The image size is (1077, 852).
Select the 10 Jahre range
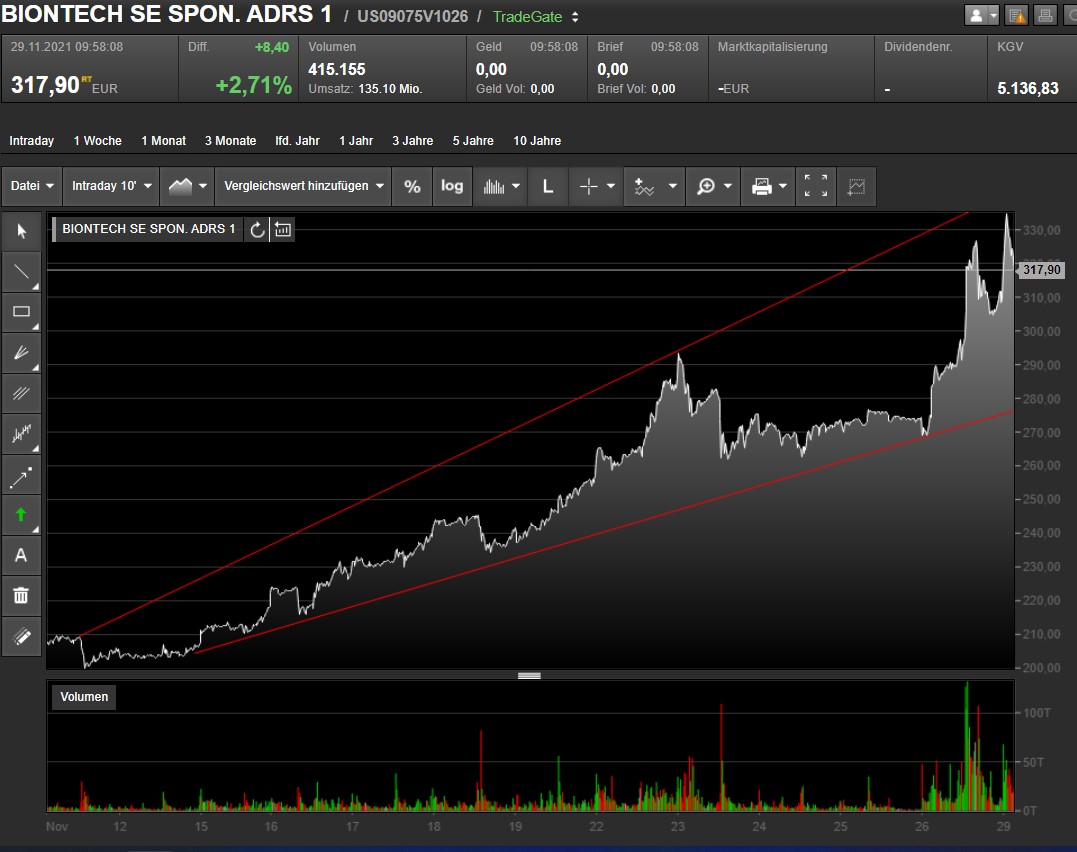pos(537,141)
